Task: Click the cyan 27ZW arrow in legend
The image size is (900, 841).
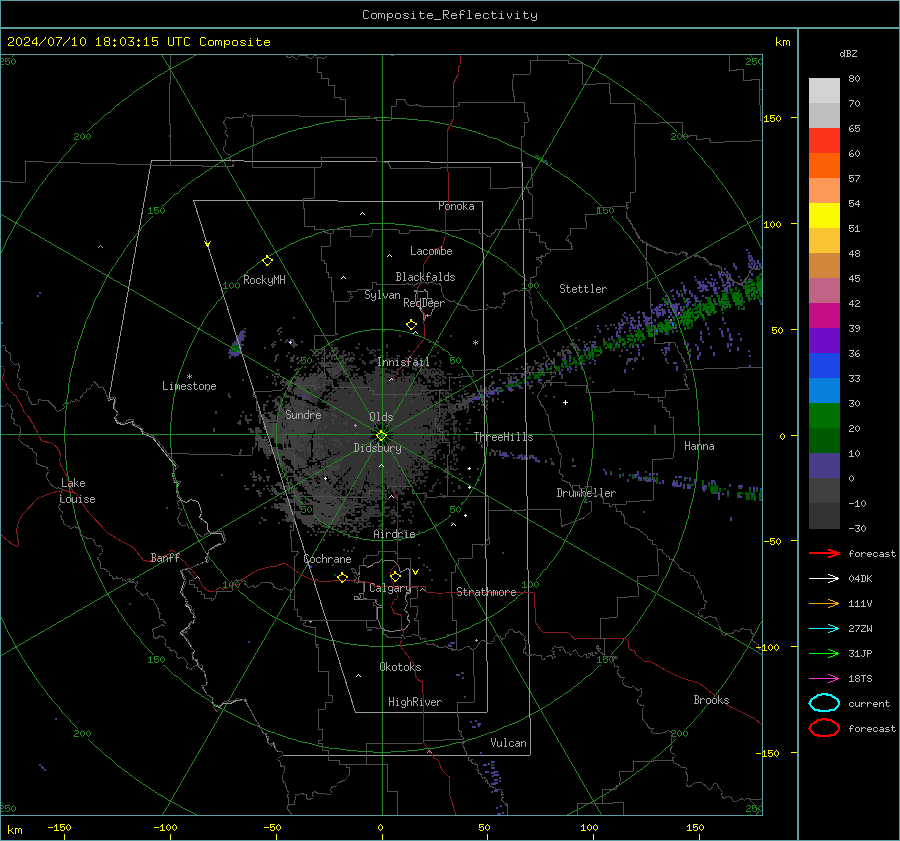Action: [x=824, y=628]
